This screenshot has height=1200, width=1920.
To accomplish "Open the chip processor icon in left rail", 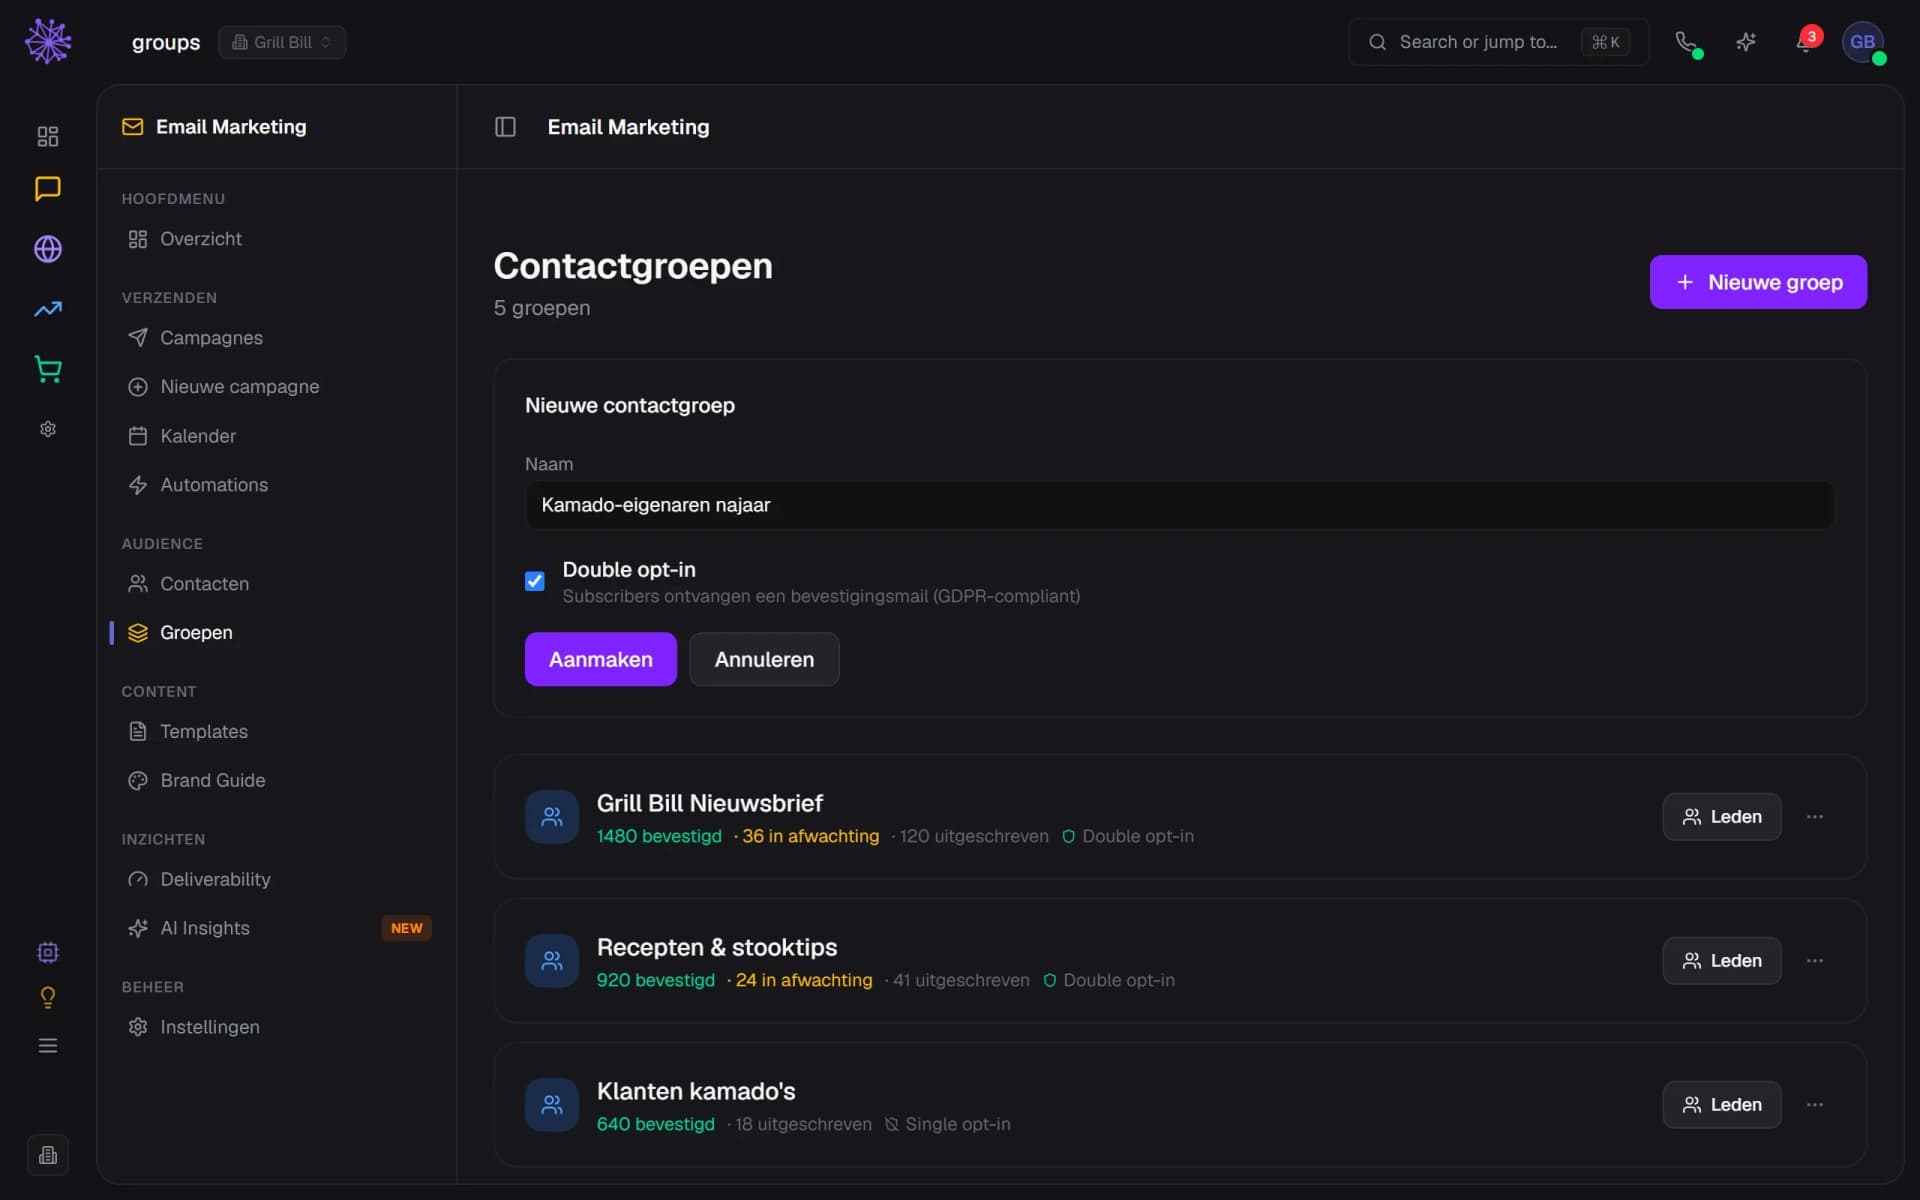I will 48,952.
